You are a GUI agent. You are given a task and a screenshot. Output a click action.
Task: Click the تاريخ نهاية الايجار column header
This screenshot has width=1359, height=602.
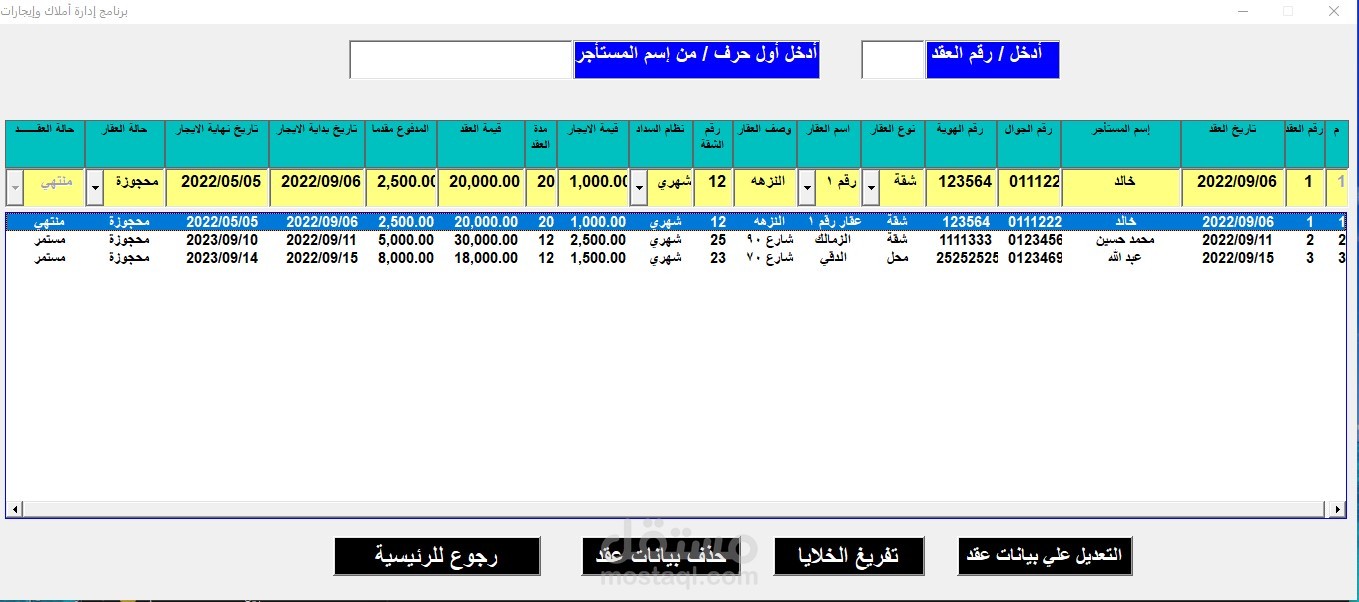click(x=217, y=144)
